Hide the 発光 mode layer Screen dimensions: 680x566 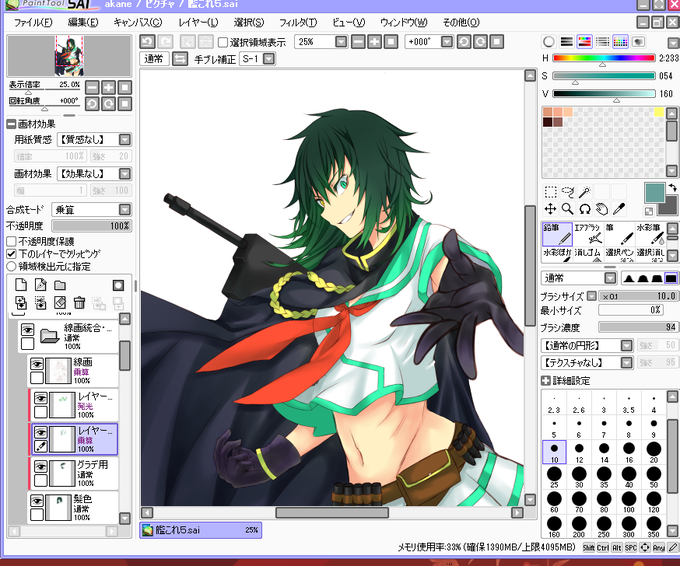tap(40, 398)
